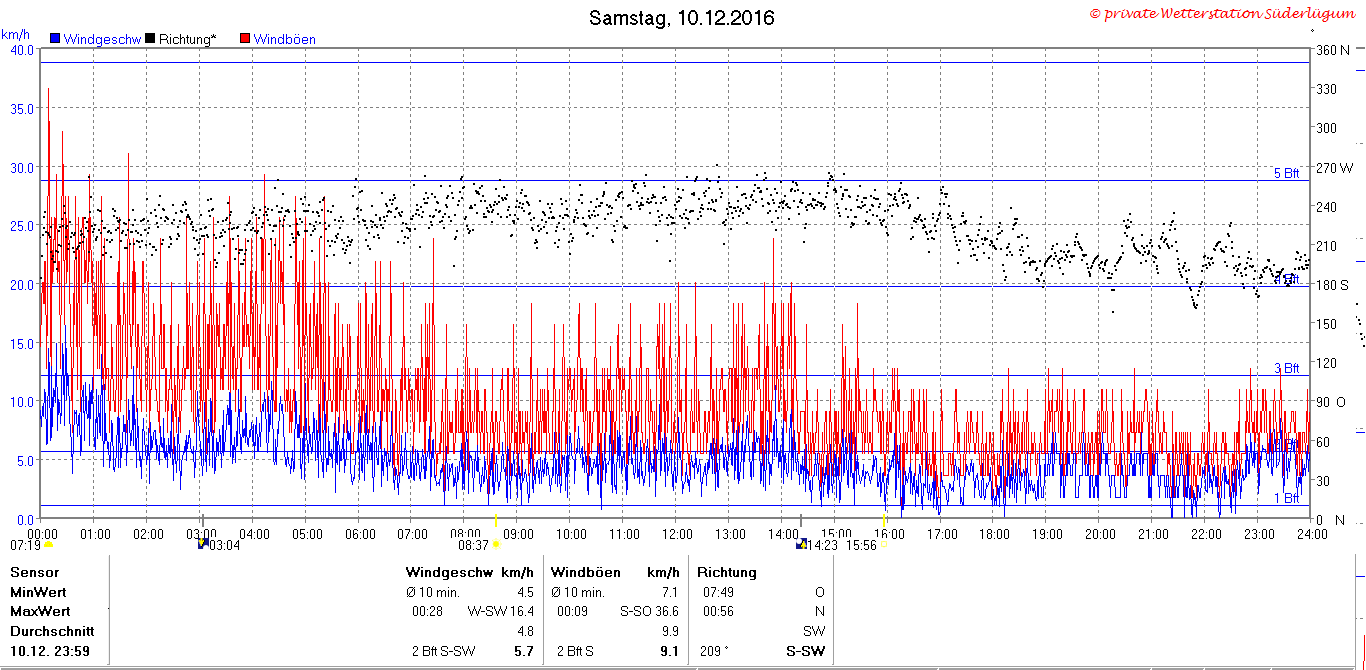
Task: Click the yellow icon beside 07:19
Action: [x=48, y=545]
